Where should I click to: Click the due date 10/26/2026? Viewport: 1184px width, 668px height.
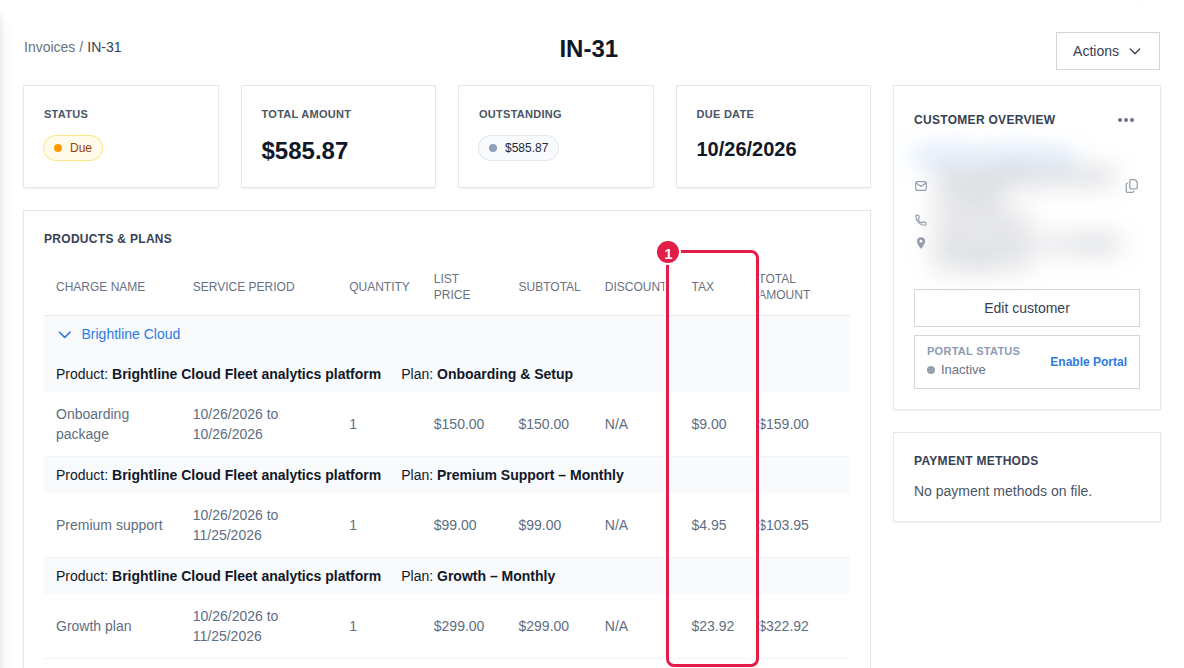click(746, 149)
